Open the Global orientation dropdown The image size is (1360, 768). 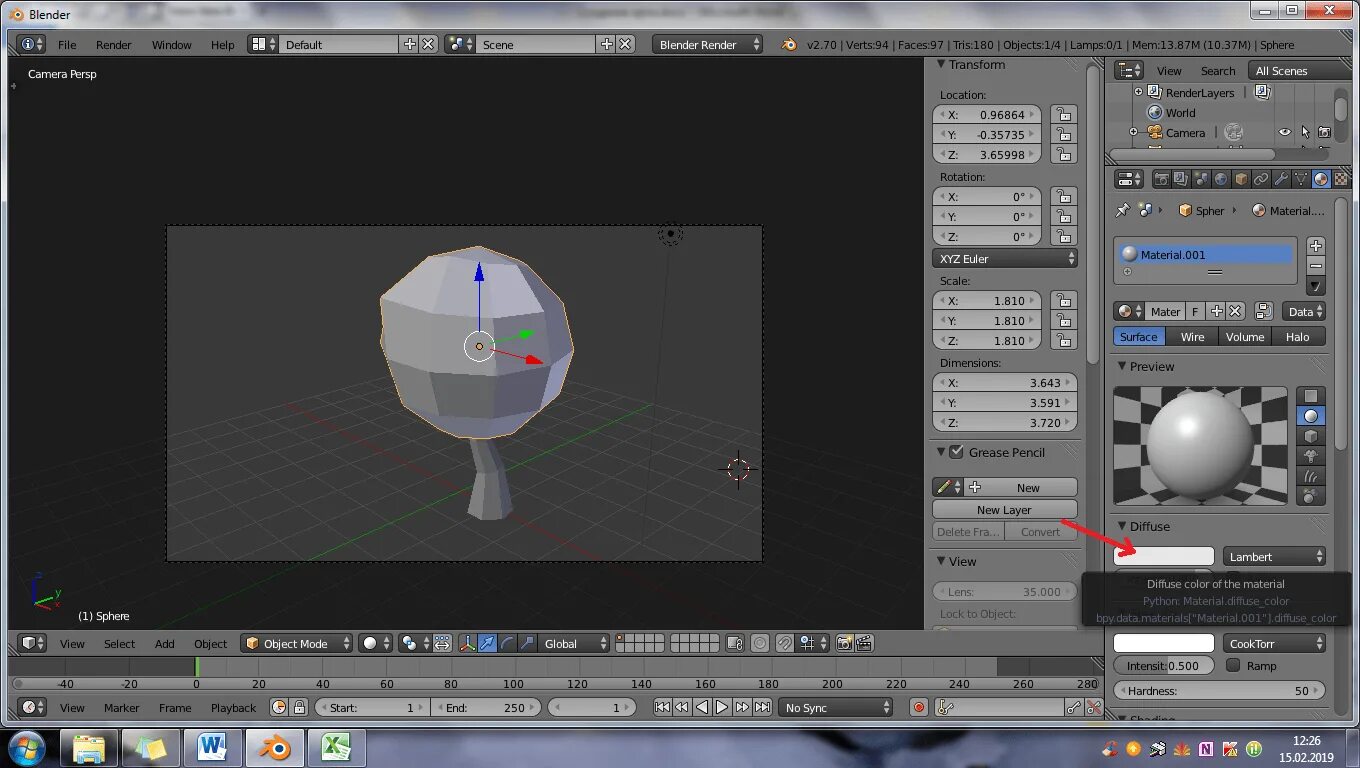click(x=573, y=644)
